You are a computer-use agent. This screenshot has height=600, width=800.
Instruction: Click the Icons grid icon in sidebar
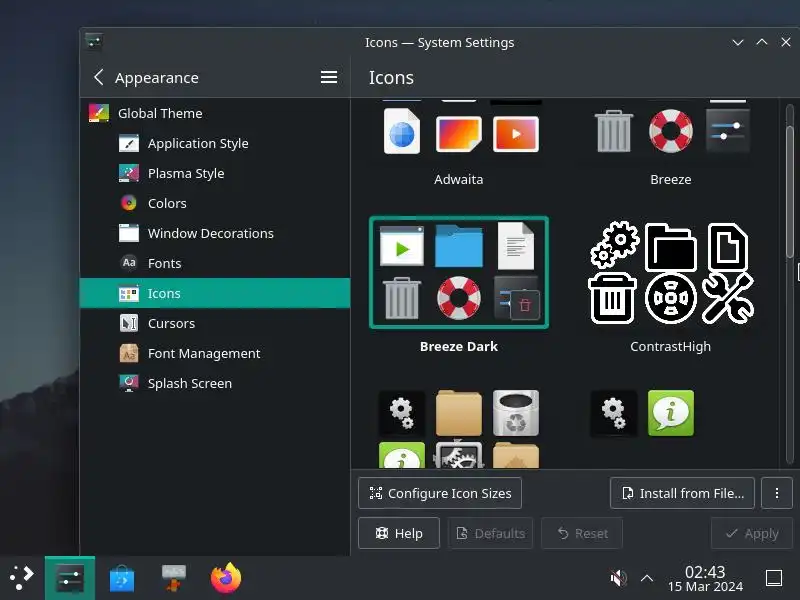coord(129,293)
